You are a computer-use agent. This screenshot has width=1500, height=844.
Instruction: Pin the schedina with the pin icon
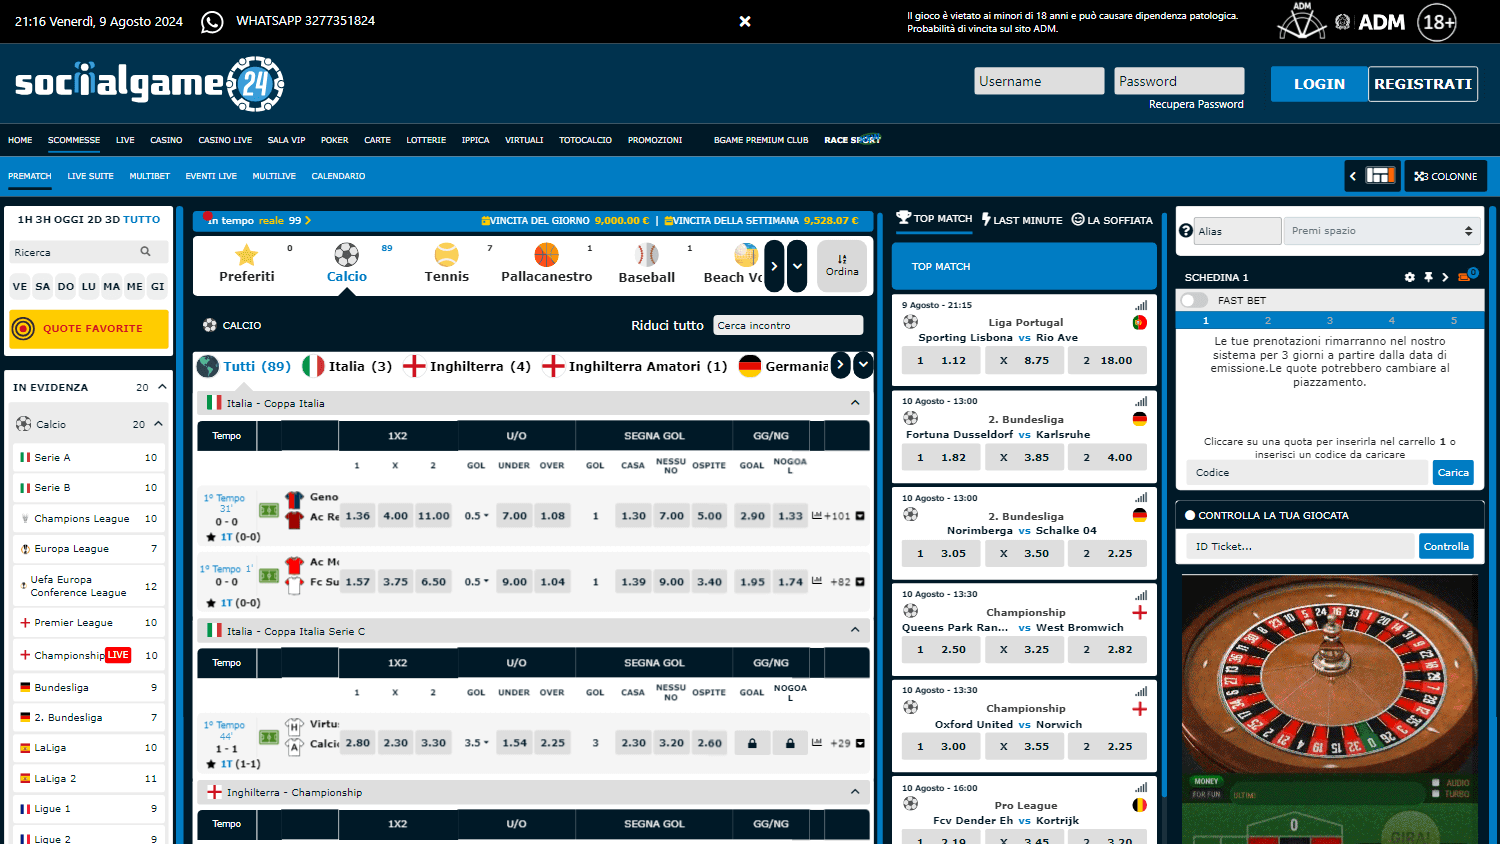coord(1428,277)
